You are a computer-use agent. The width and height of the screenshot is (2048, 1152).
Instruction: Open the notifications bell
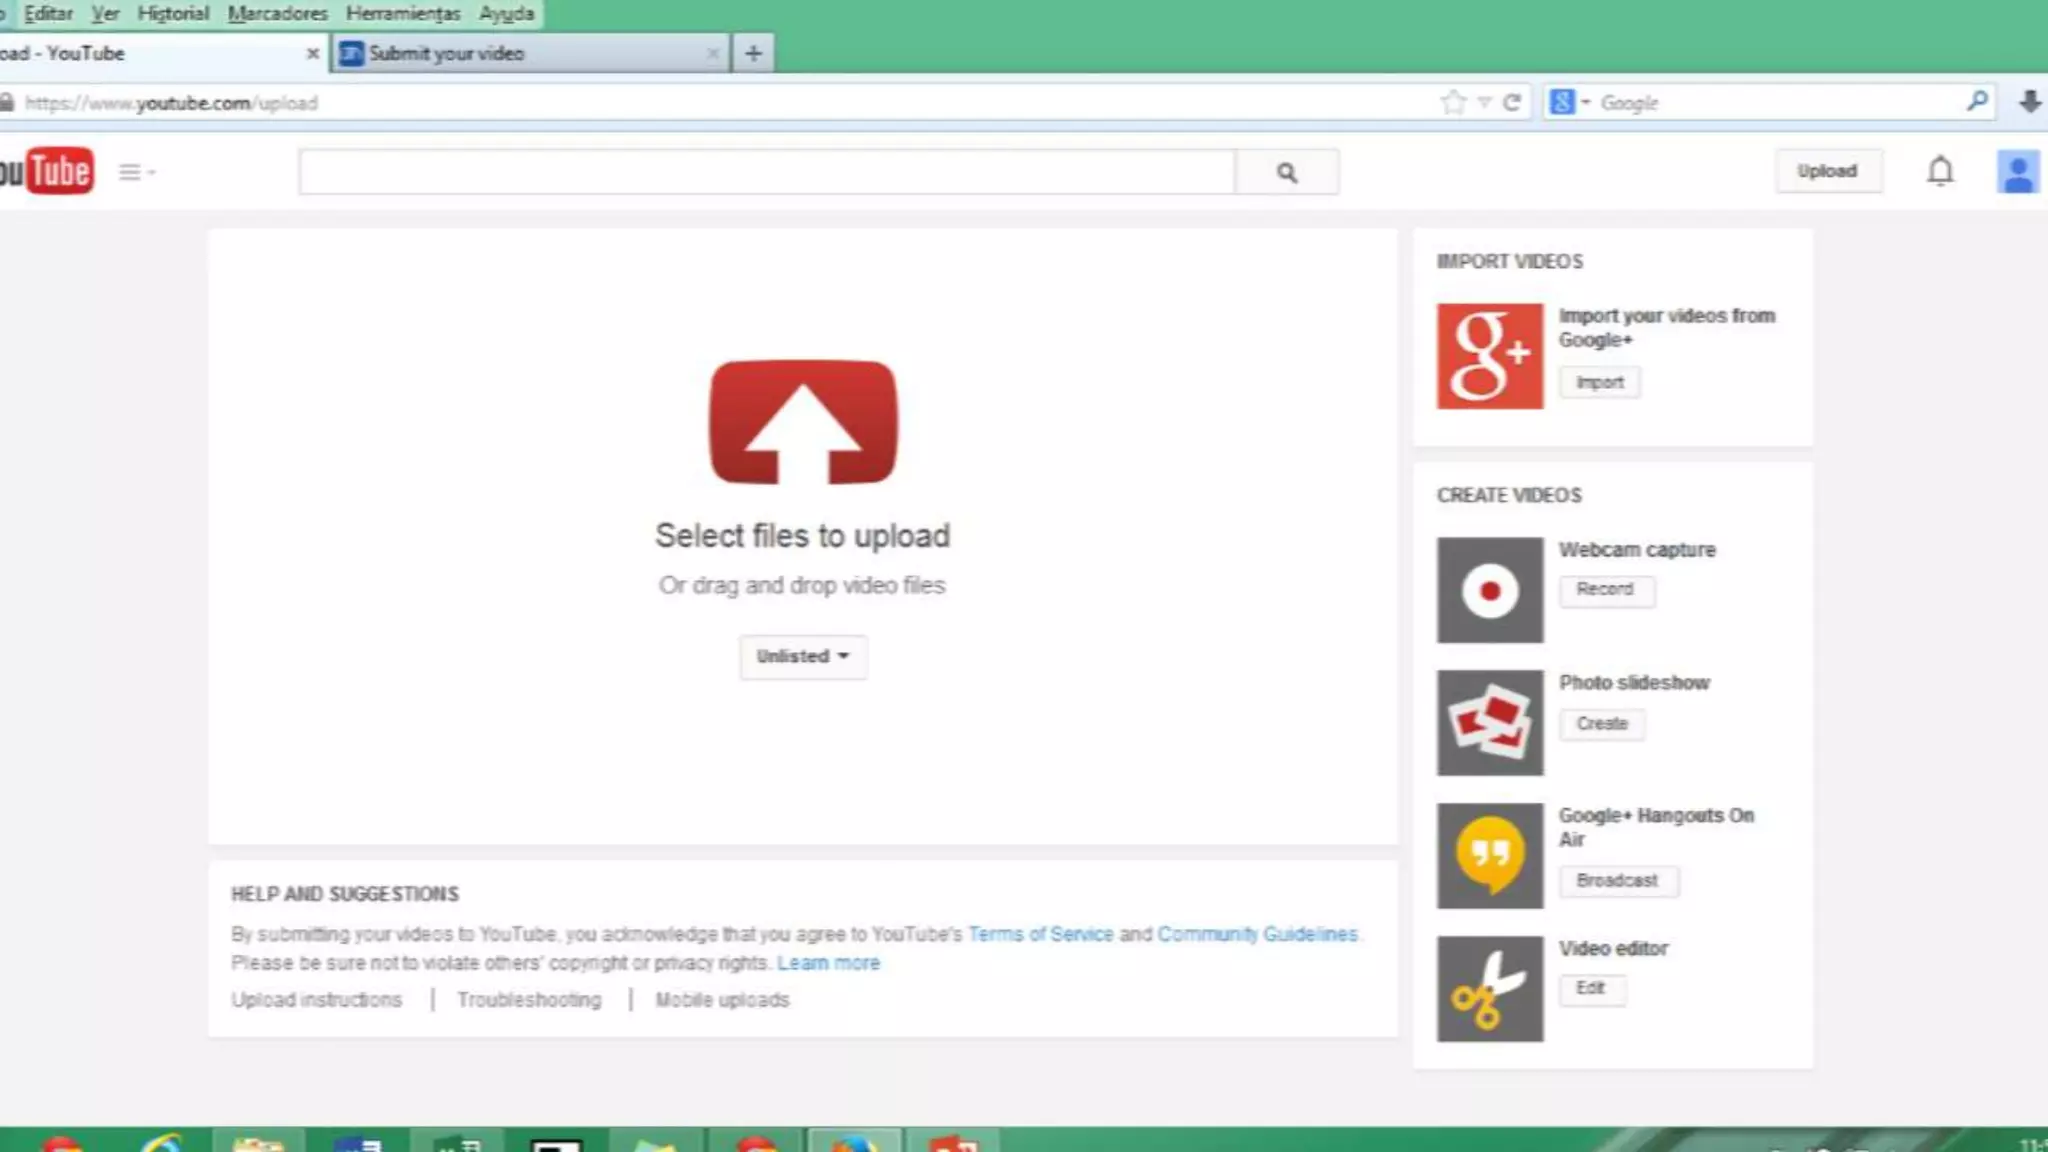(1940, 172)
